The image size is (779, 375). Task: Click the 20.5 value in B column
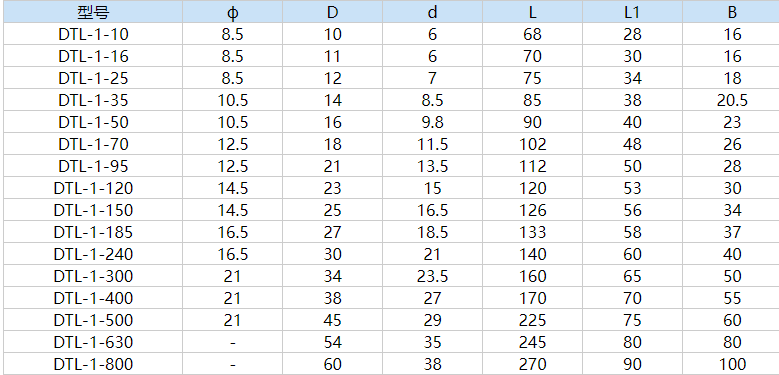(x=732, y=100)
